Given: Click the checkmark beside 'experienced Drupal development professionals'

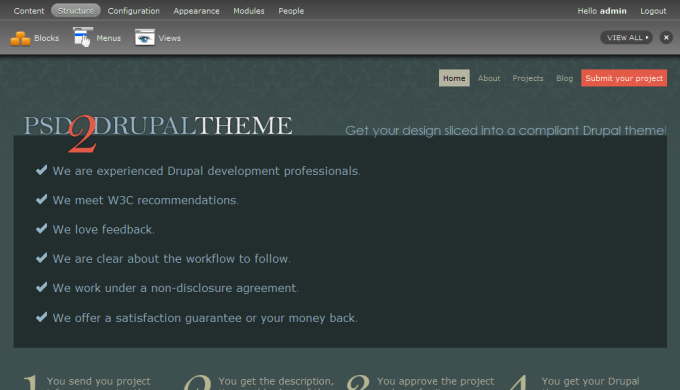Looking at the screenshot, I should coord(42,170).
